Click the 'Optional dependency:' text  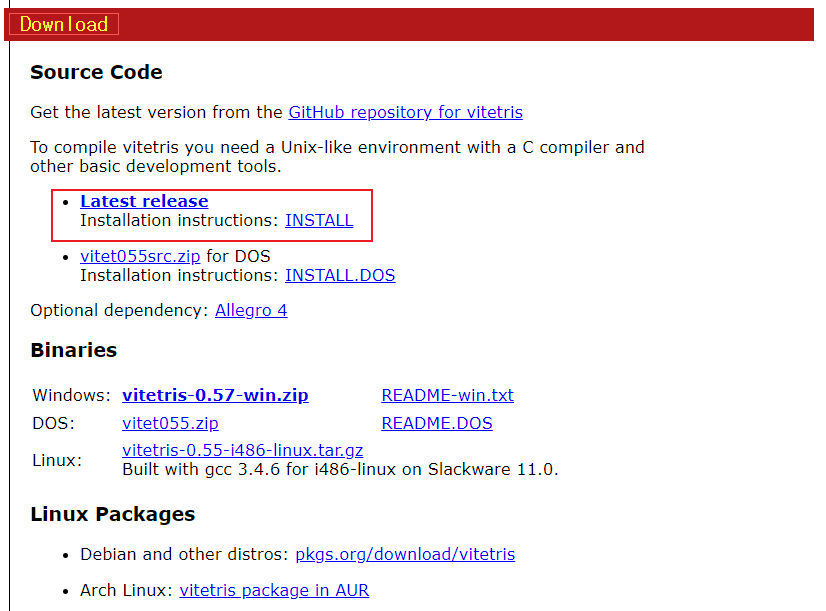[120, 310]
